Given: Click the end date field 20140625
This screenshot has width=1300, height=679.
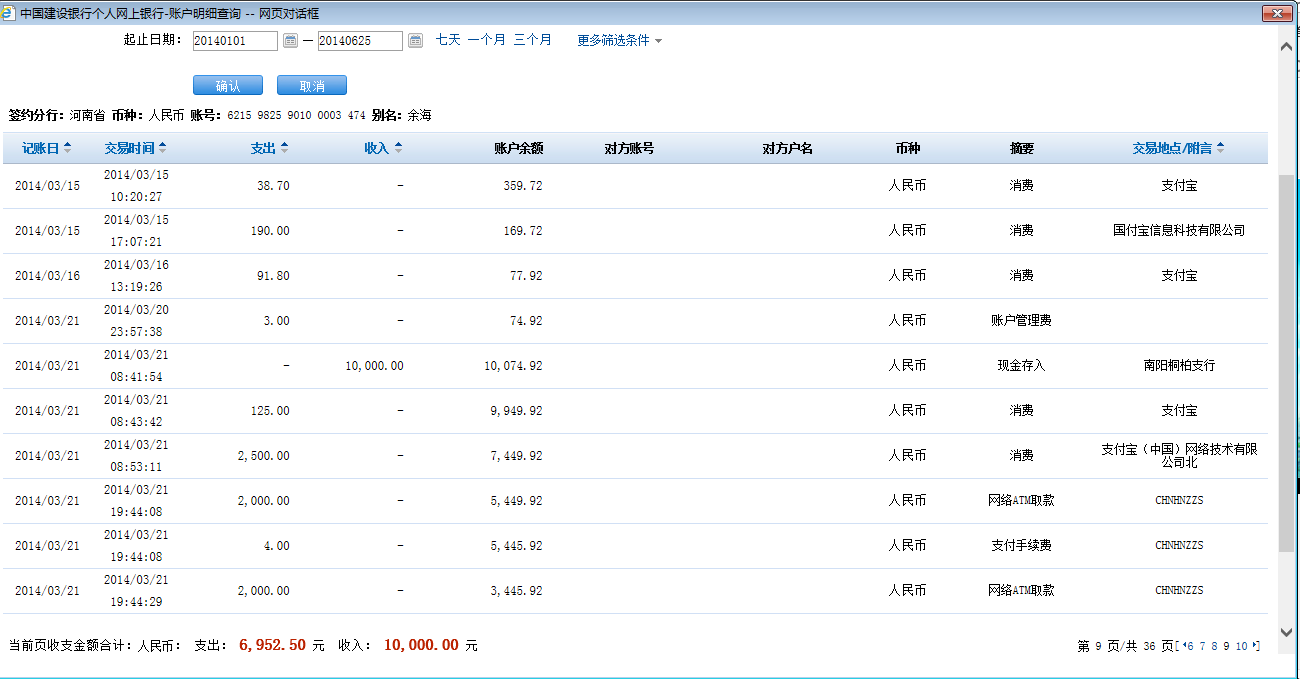Looking at the screenshot, I should [x=360, y=41].
